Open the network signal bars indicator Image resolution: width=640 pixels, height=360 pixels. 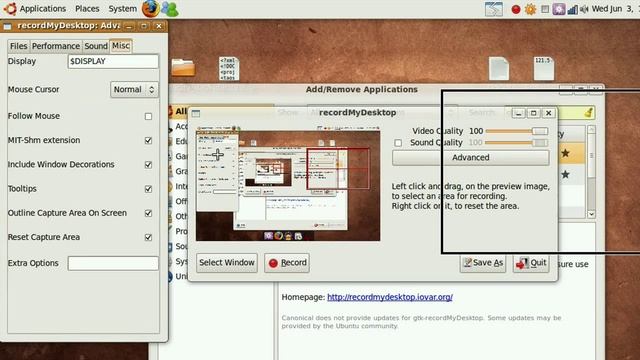click(x=573, y=9)
